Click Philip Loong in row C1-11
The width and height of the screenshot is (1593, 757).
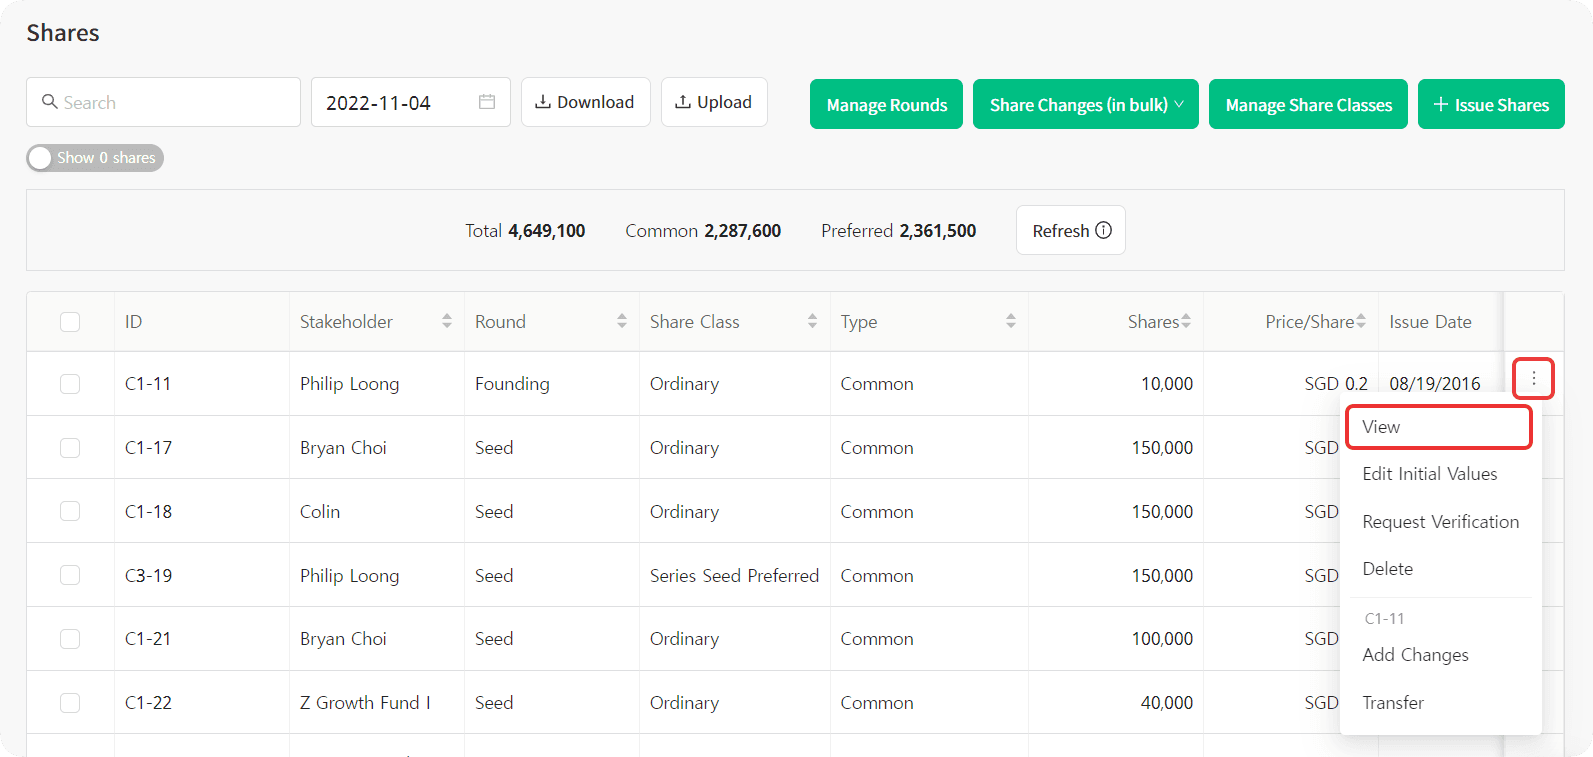349,384
